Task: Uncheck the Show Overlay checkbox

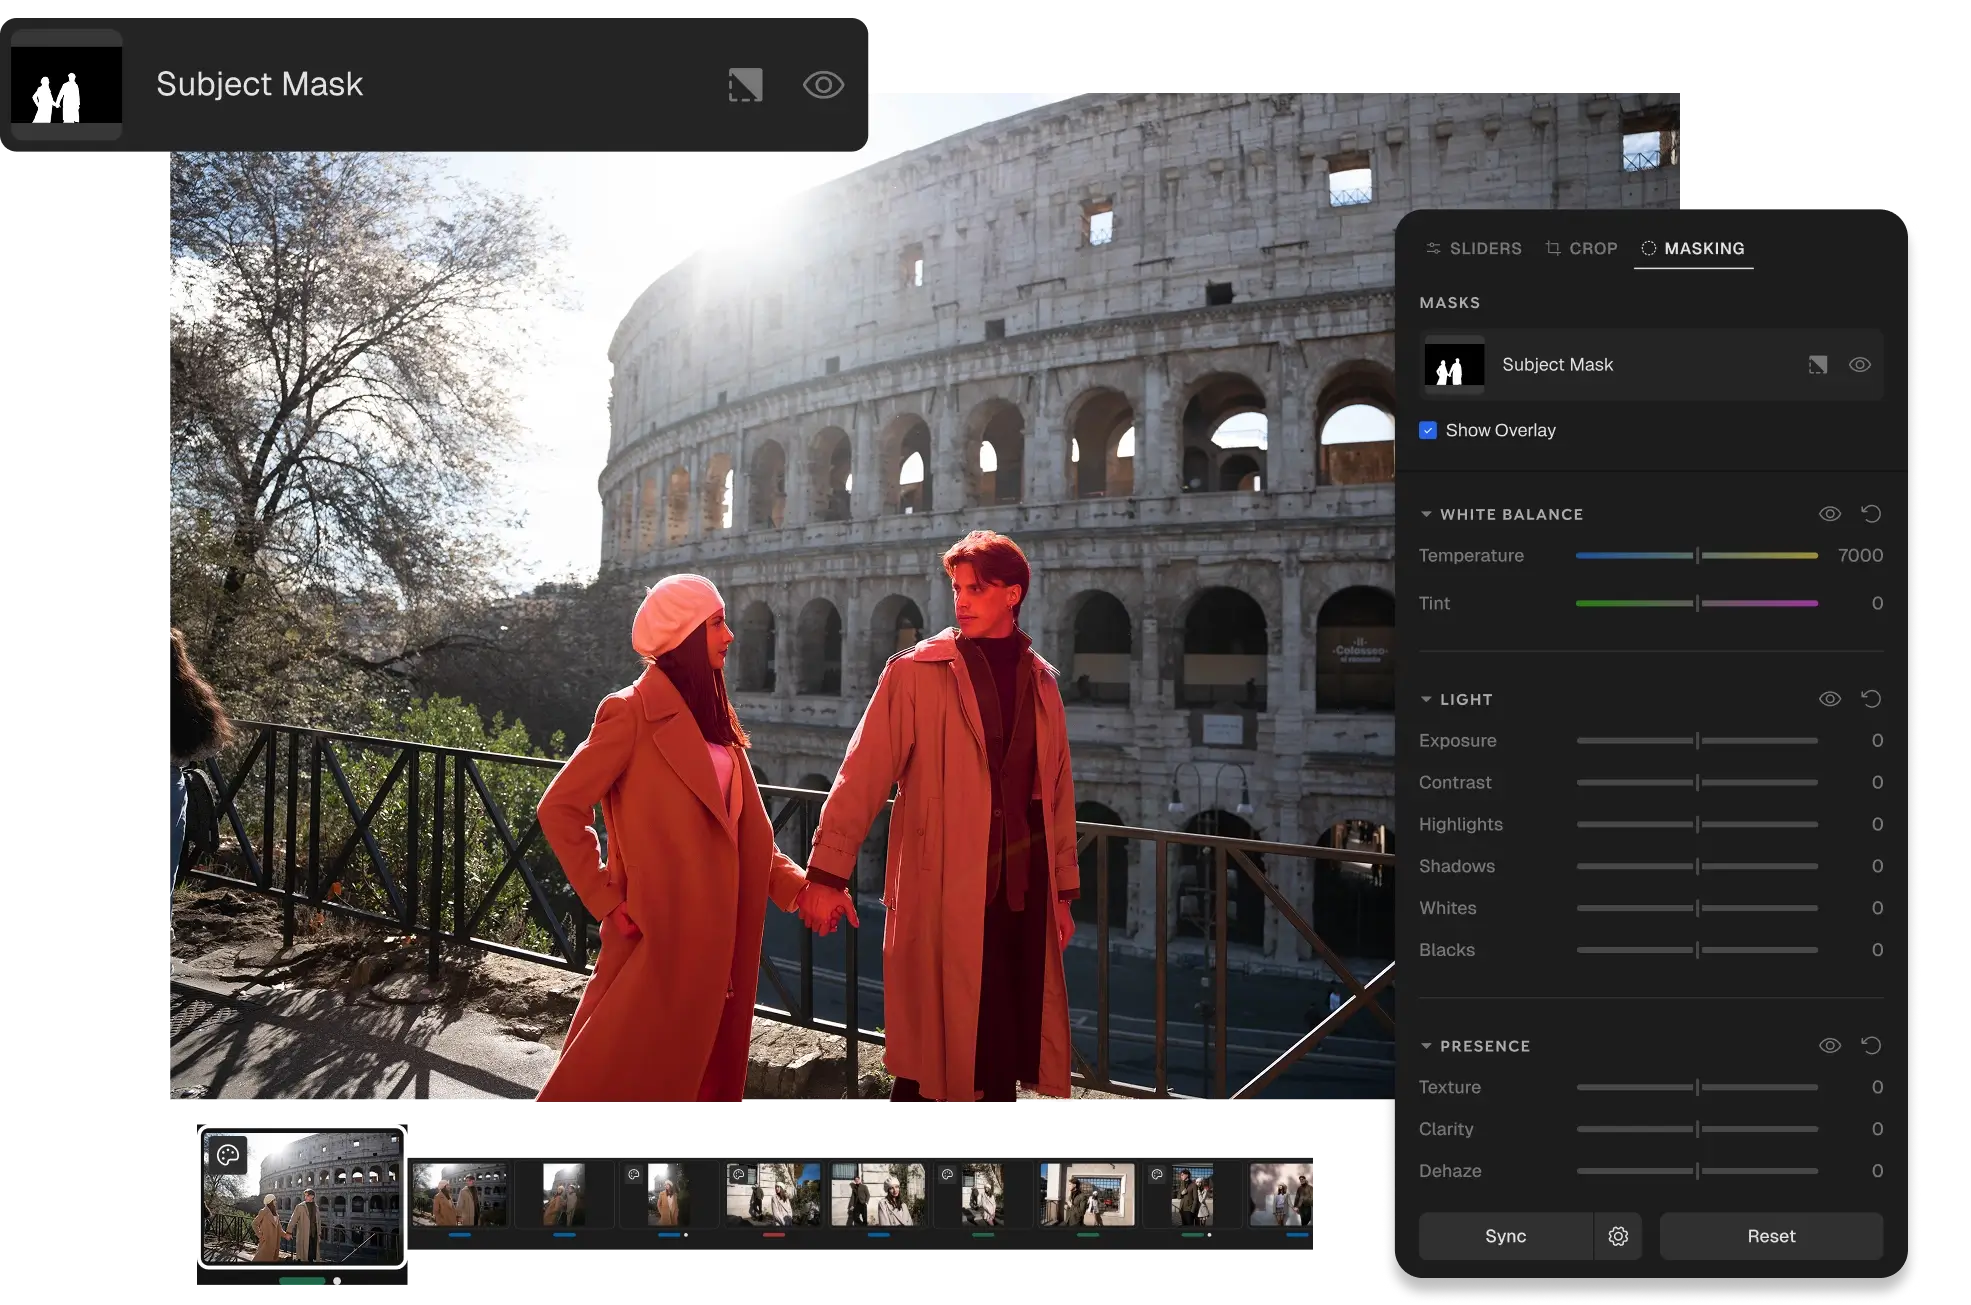Action: pos(1428,430)
